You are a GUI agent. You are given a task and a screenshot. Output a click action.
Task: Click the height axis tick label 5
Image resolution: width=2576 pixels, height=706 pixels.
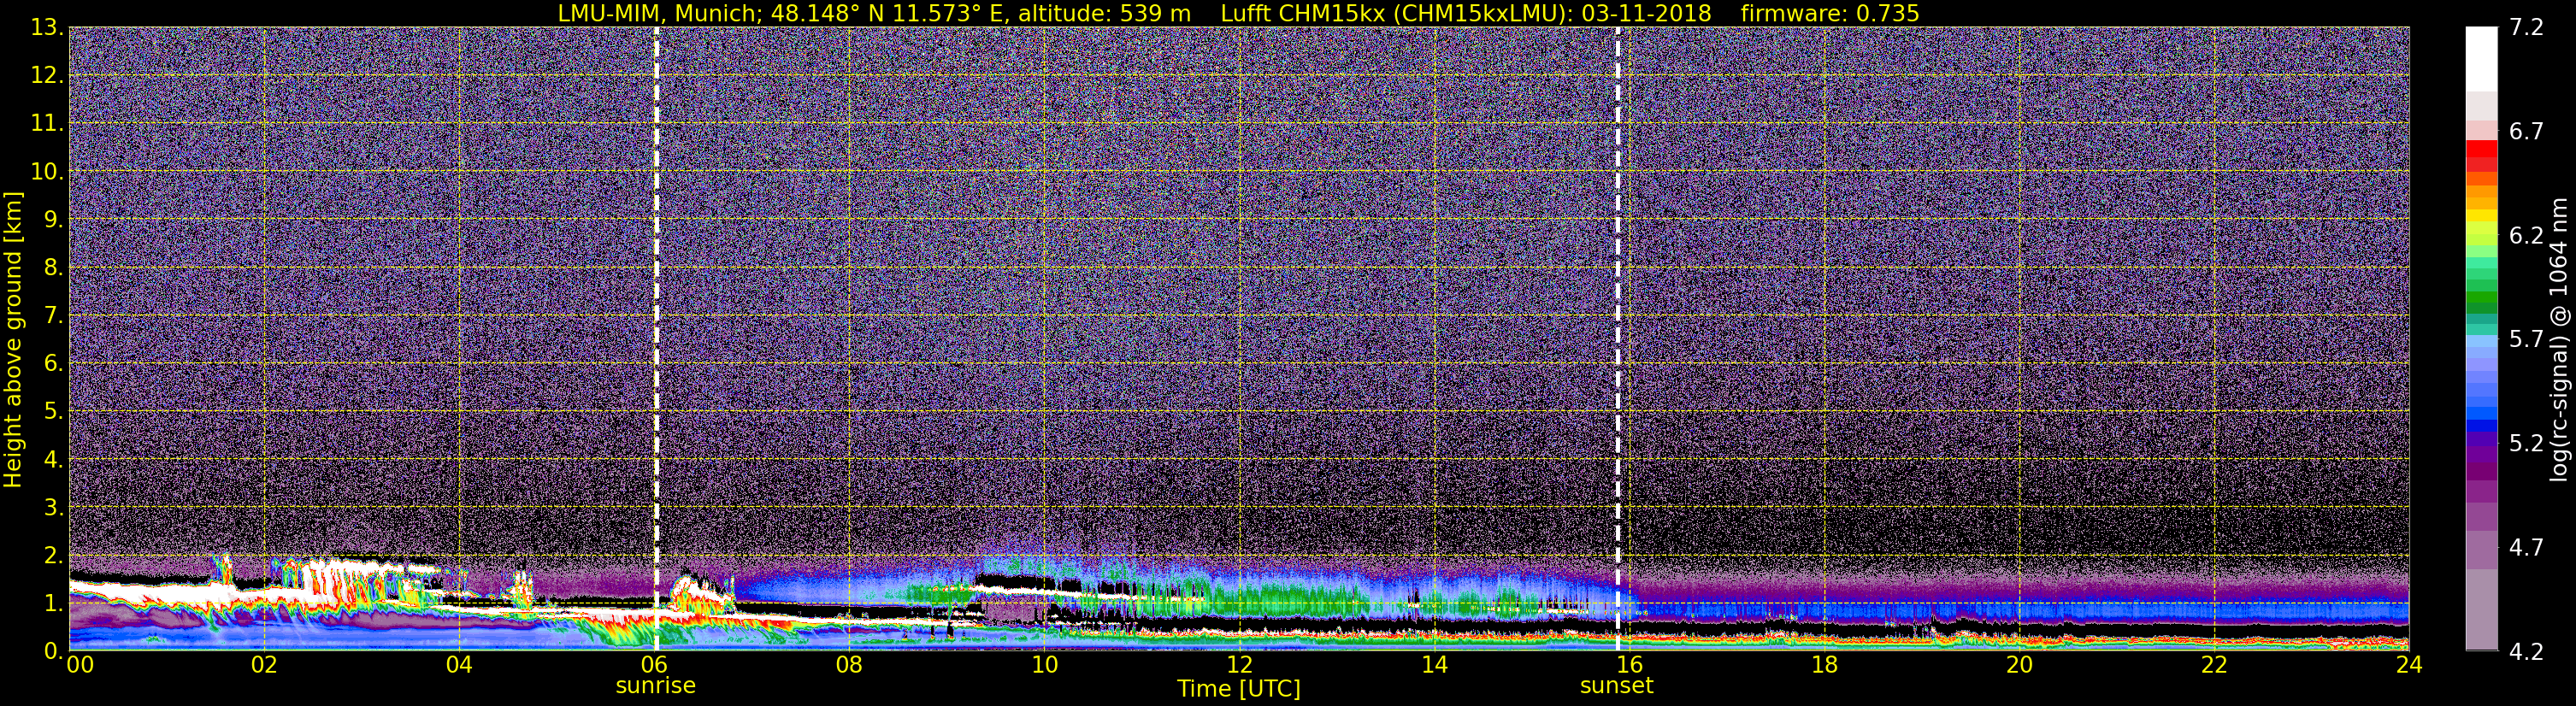[x=54, y=412]
